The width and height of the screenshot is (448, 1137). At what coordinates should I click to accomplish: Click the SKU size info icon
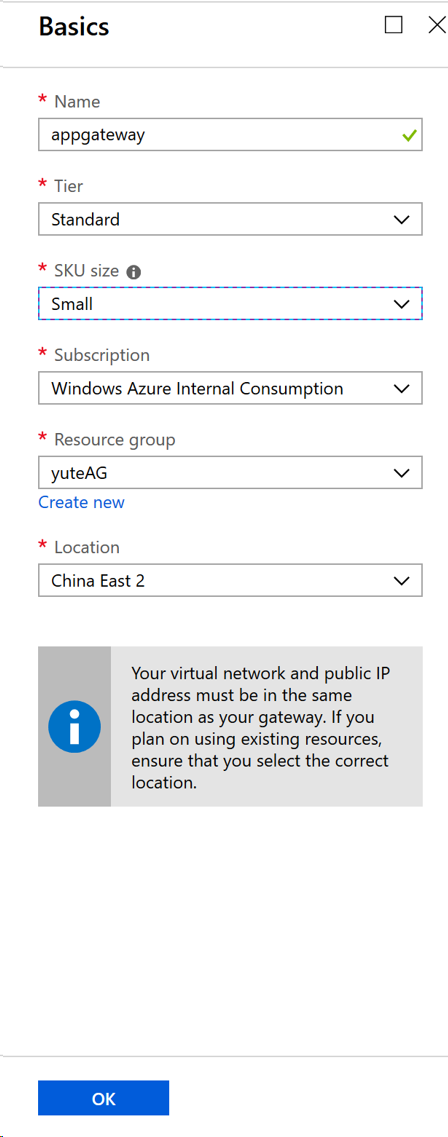pyautogui.click(x=133, y=273)
